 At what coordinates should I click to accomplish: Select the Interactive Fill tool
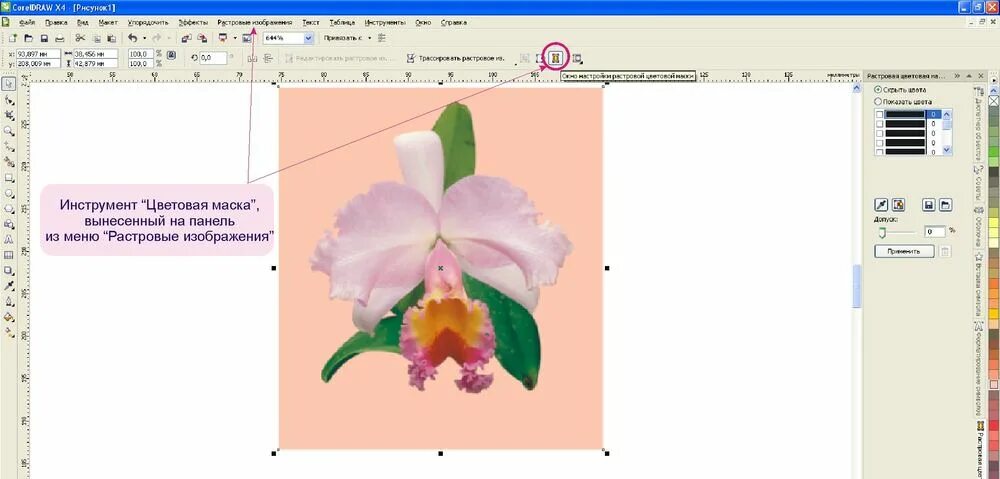click(9, 332)
